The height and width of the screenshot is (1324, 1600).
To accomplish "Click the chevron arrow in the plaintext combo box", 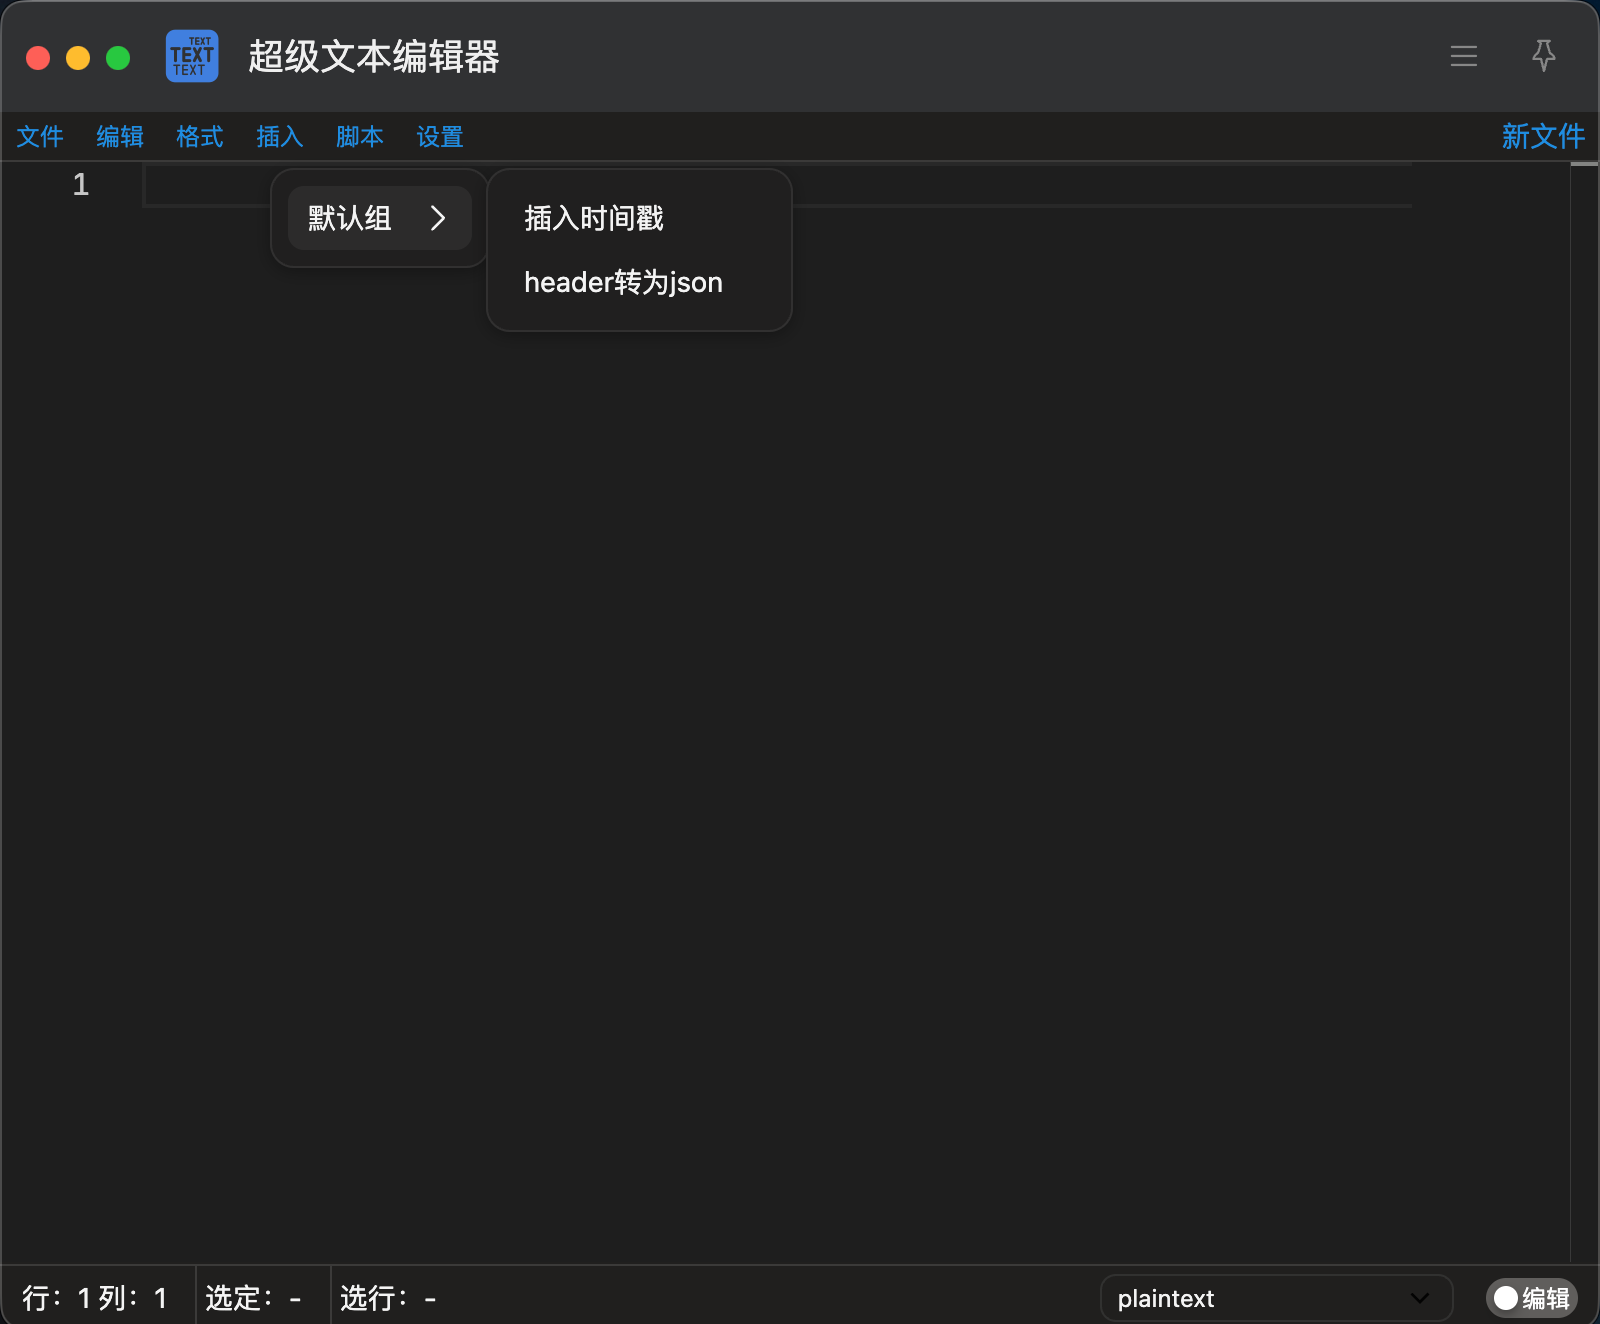I will 1420,1298.
